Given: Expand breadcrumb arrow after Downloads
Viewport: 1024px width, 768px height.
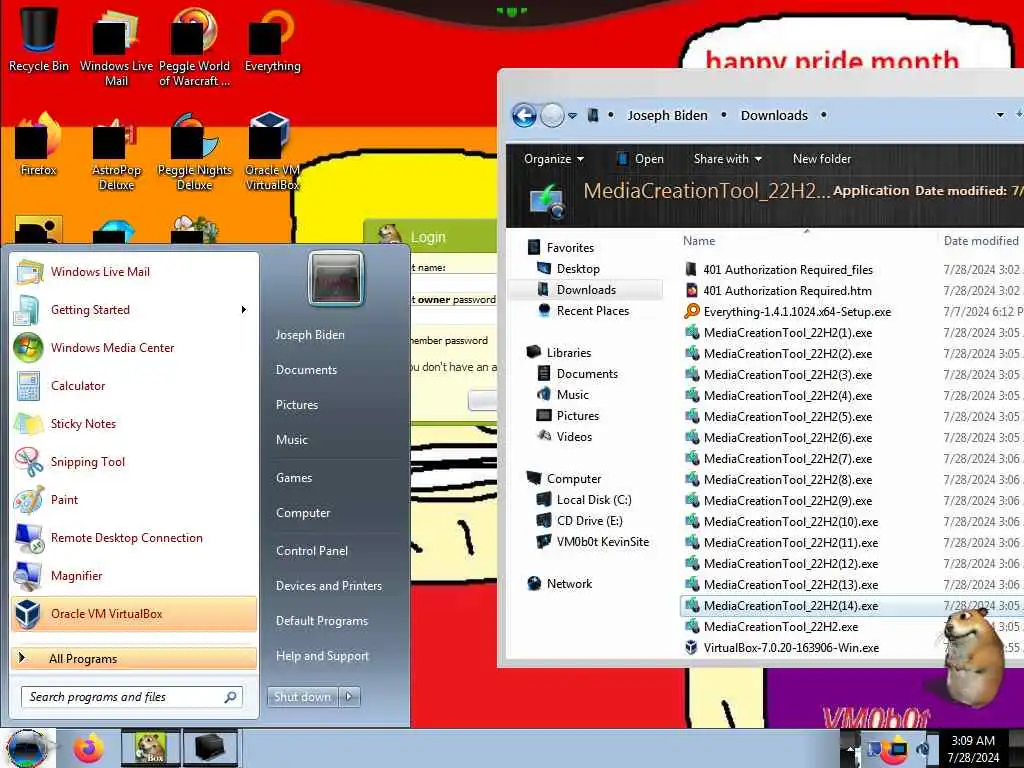Looking at the screenshot, I should coord(824,115).
